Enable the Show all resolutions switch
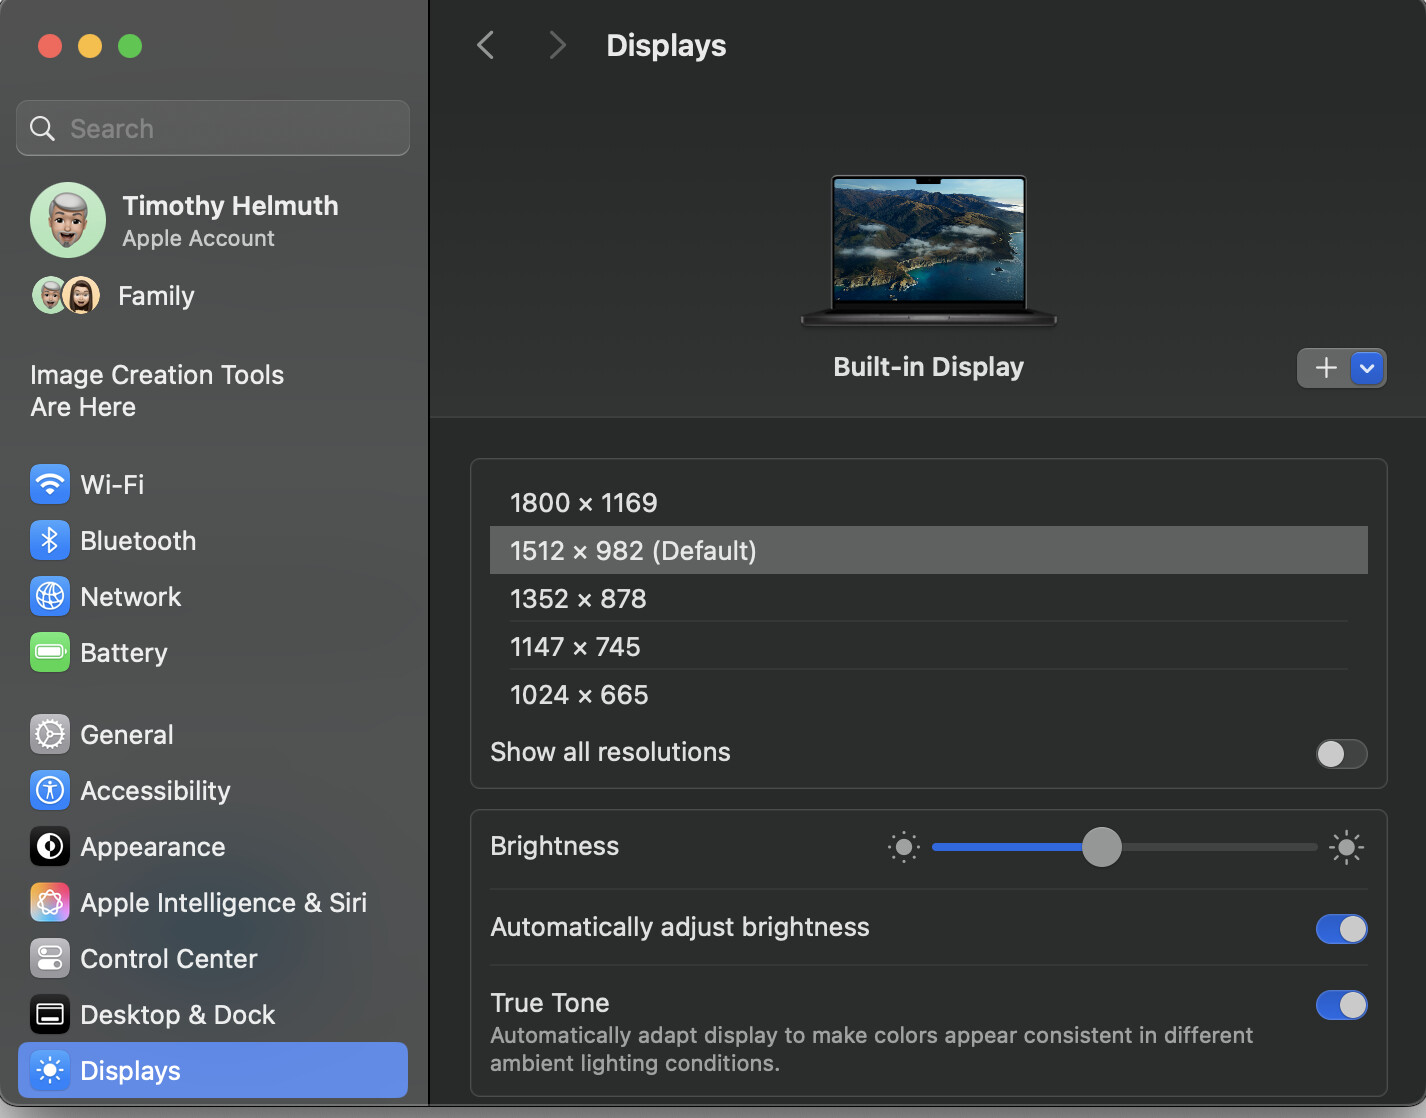Viewport: 1426px width, 1118px height. [1341, 753]
